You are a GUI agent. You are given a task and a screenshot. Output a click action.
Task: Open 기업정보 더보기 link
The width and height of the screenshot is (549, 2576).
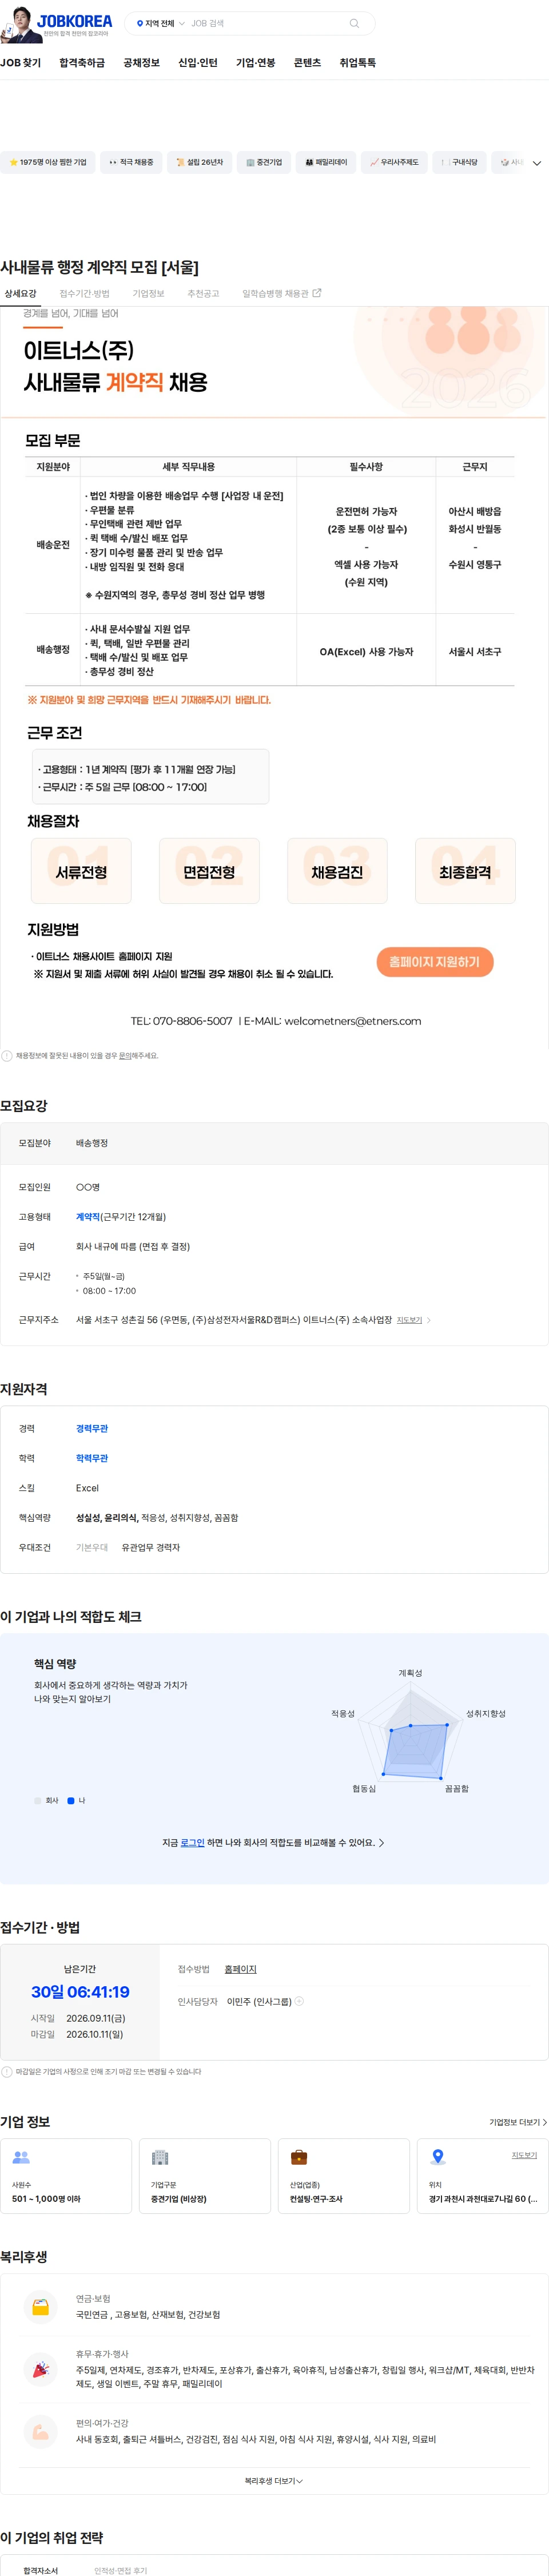pyautogui.click(x=518, y=2122)
